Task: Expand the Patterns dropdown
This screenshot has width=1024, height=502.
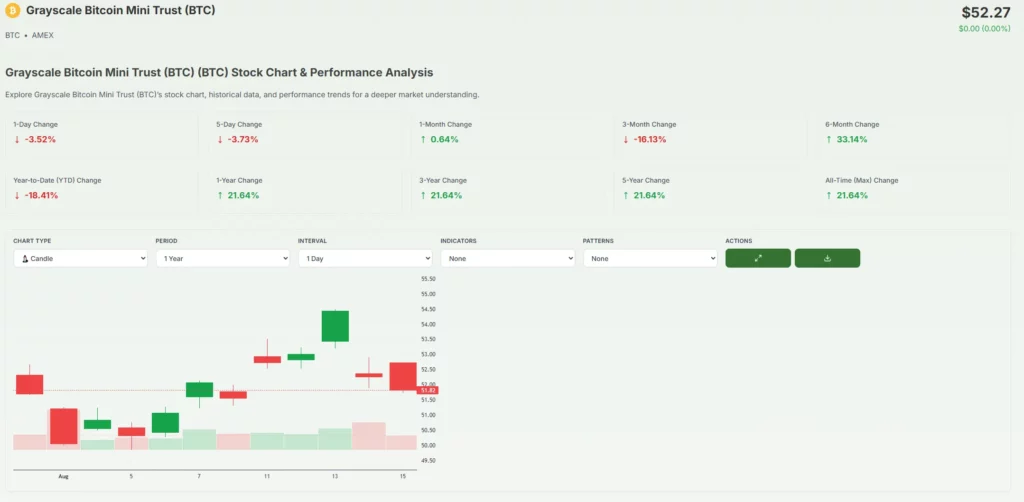Action: pyautogui.click(x=650, y=258)
